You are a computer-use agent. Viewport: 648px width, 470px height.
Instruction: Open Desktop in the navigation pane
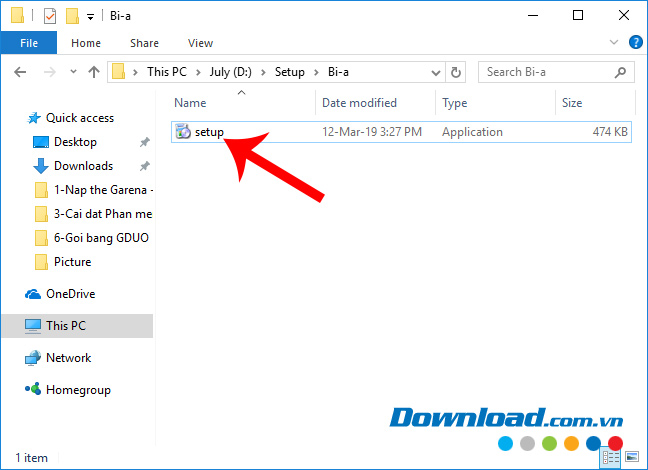tap(75, 142)
